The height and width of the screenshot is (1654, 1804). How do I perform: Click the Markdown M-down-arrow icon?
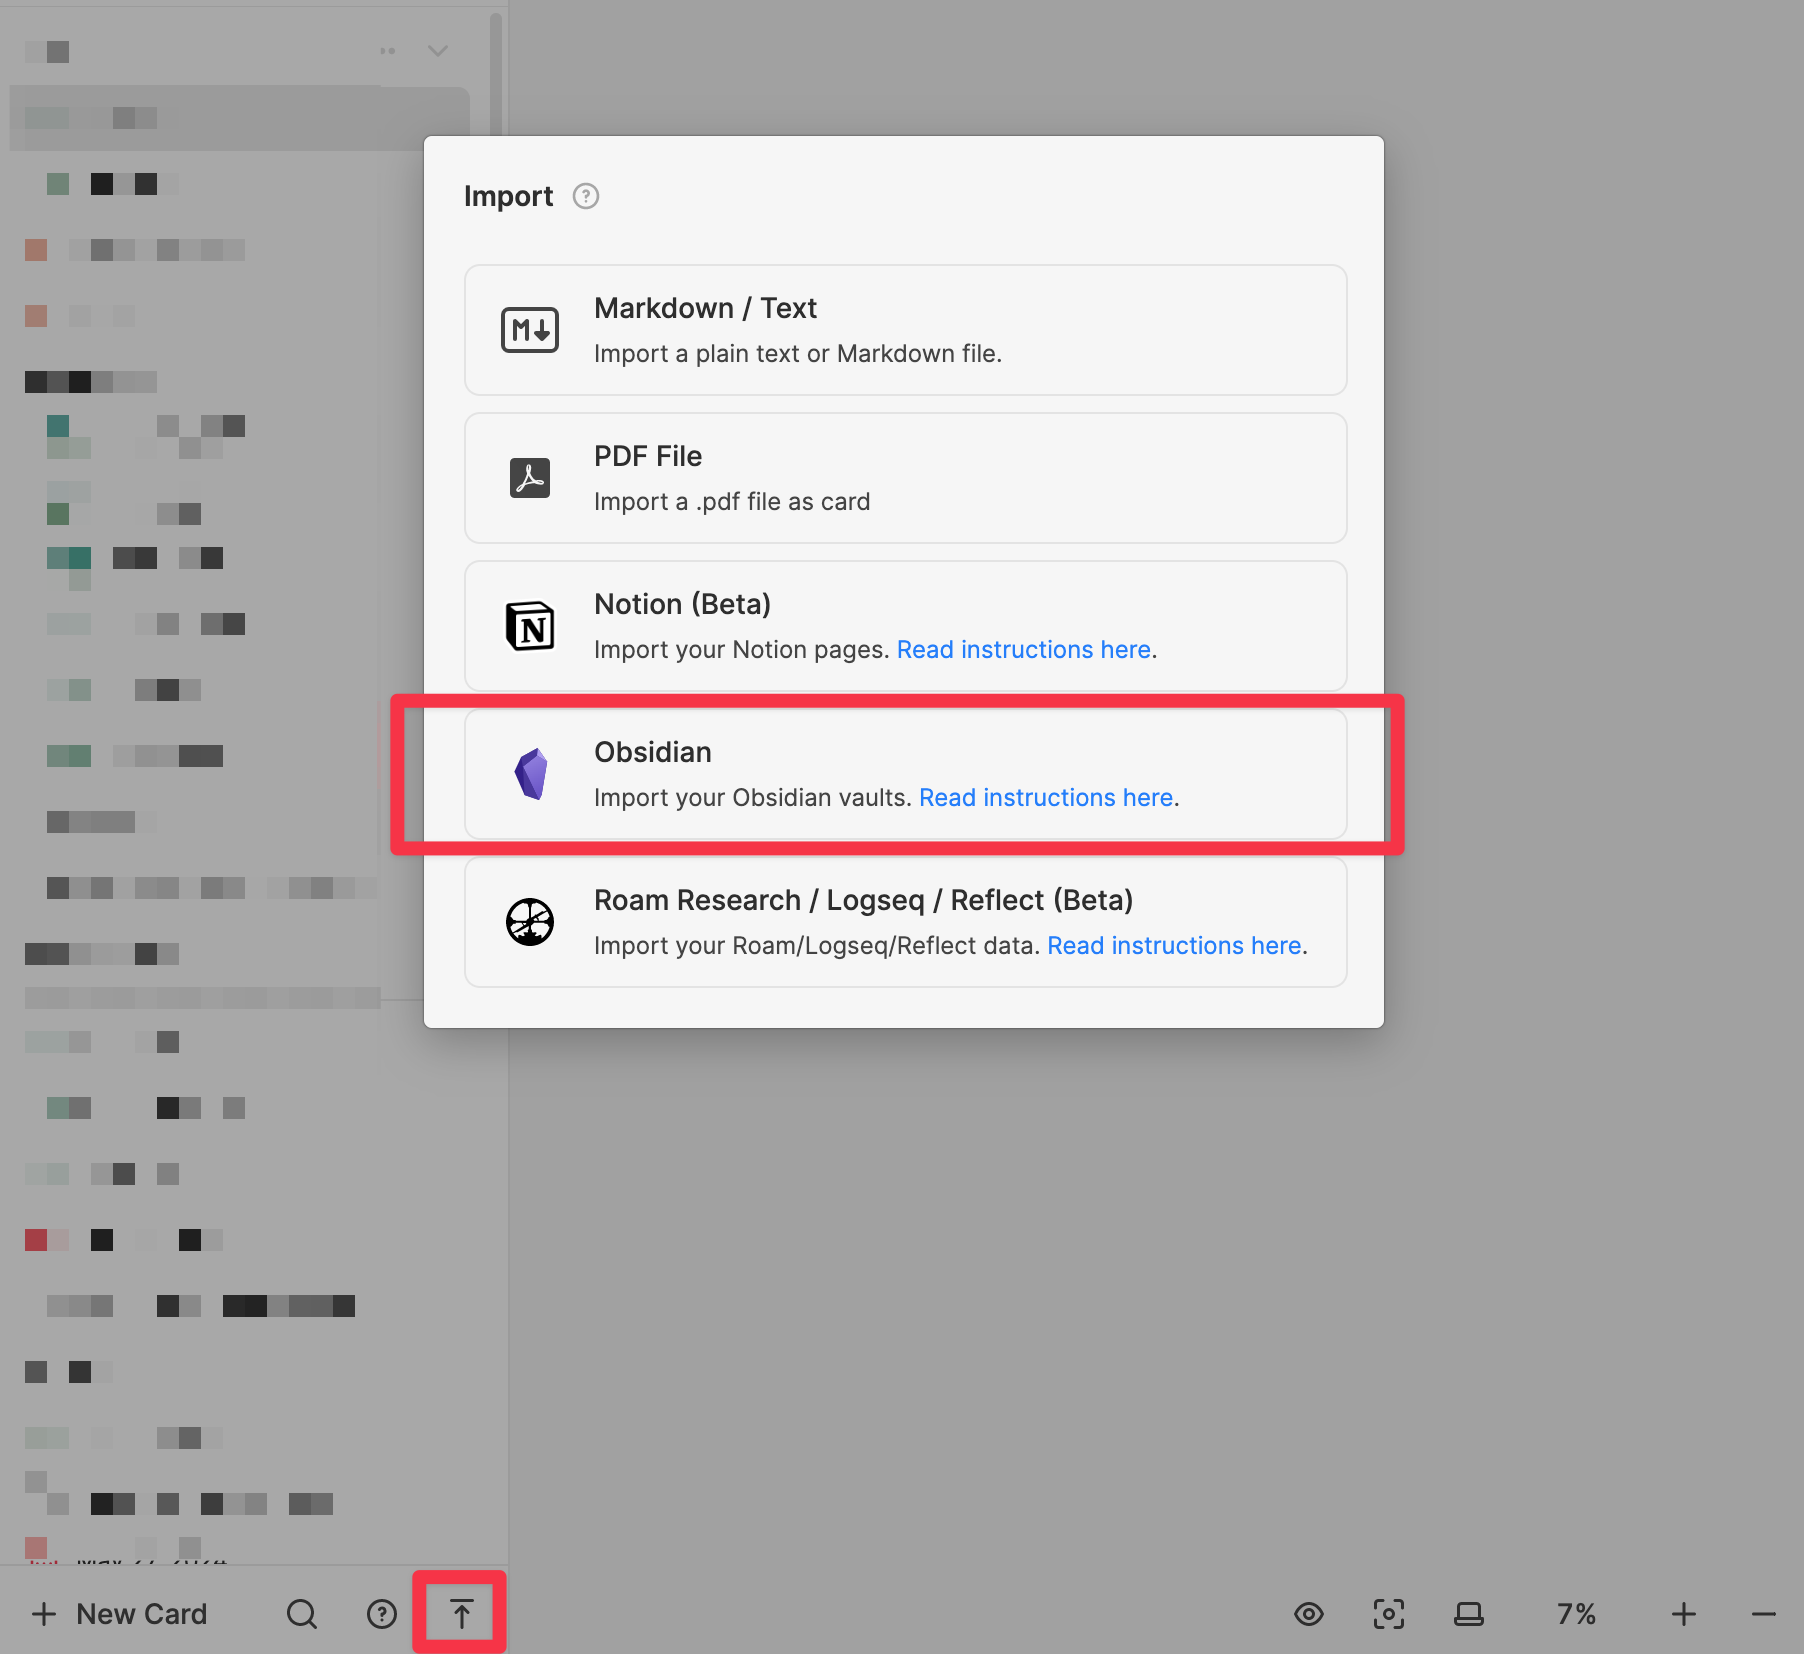530,330
